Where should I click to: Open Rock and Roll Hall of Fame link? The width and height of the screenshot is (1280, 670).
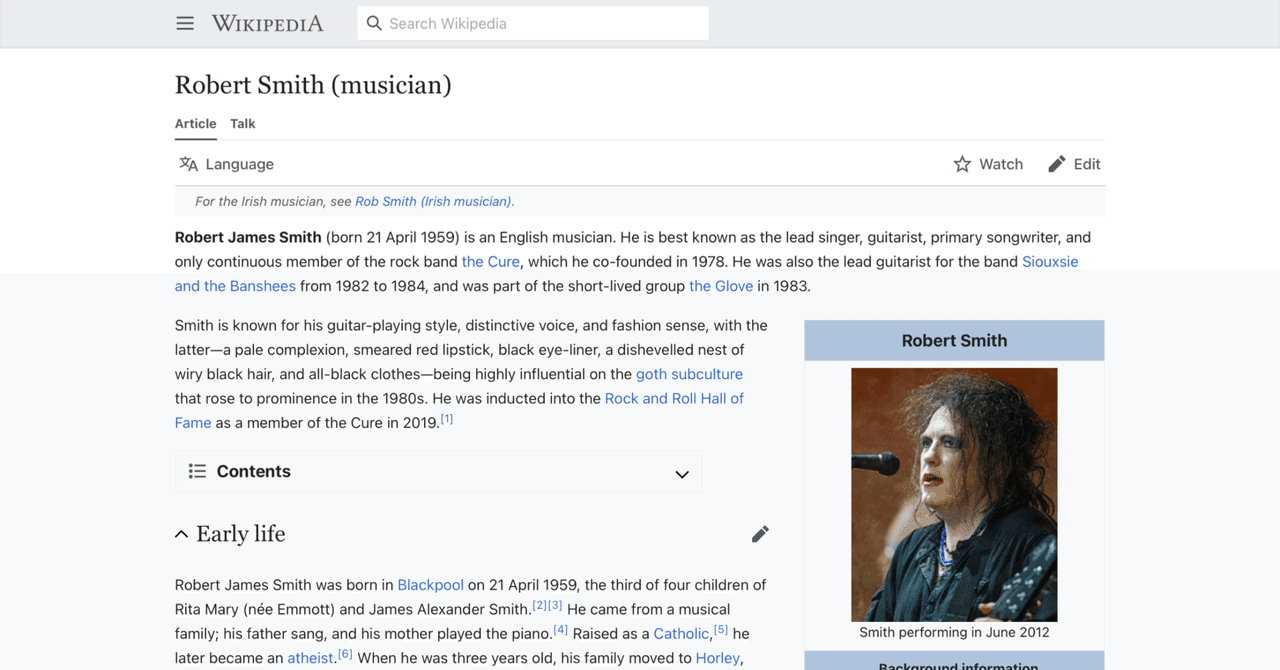pos(674,398)
